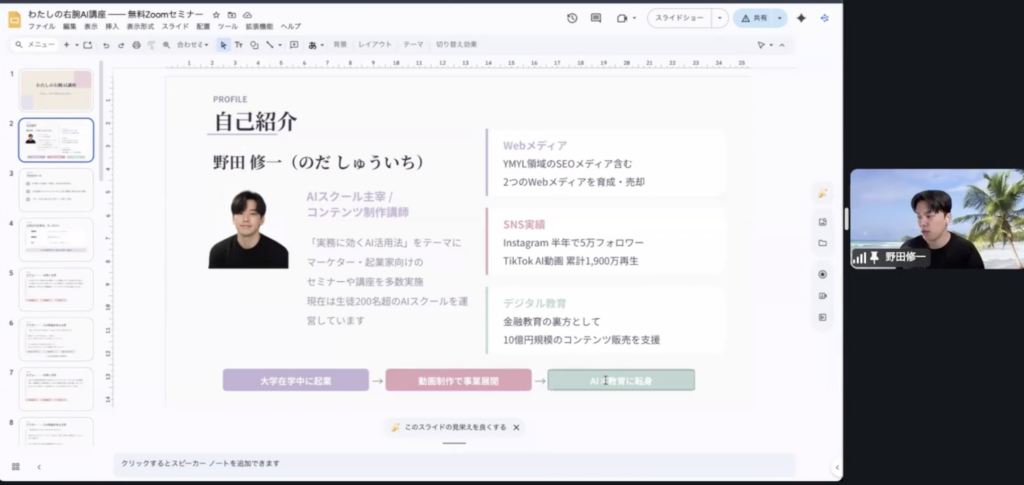Screen dimensions: 1024x485
Task: Open the 合わせる zoom dropdown
Action: click(x=193, y=45)
